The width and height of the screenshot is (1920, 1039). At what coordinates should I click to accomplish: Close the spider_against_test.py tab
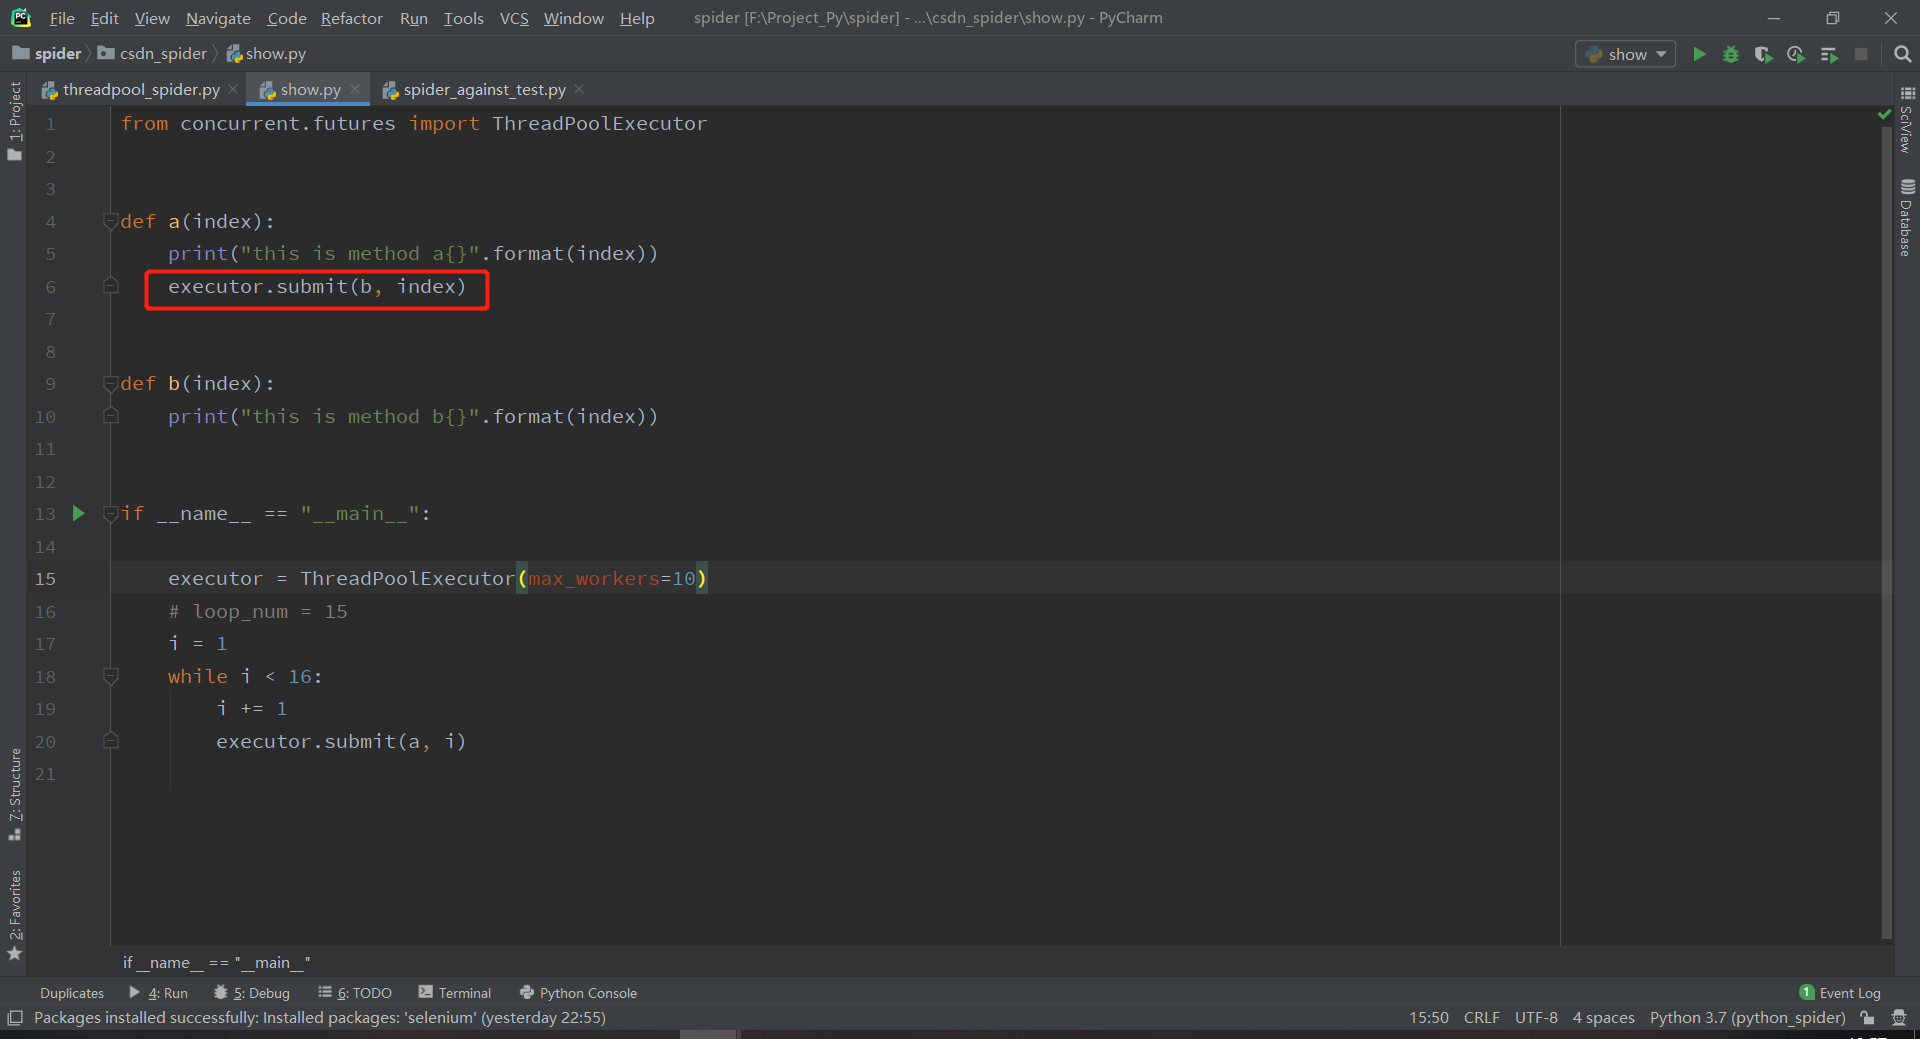[x=579, y=89]
